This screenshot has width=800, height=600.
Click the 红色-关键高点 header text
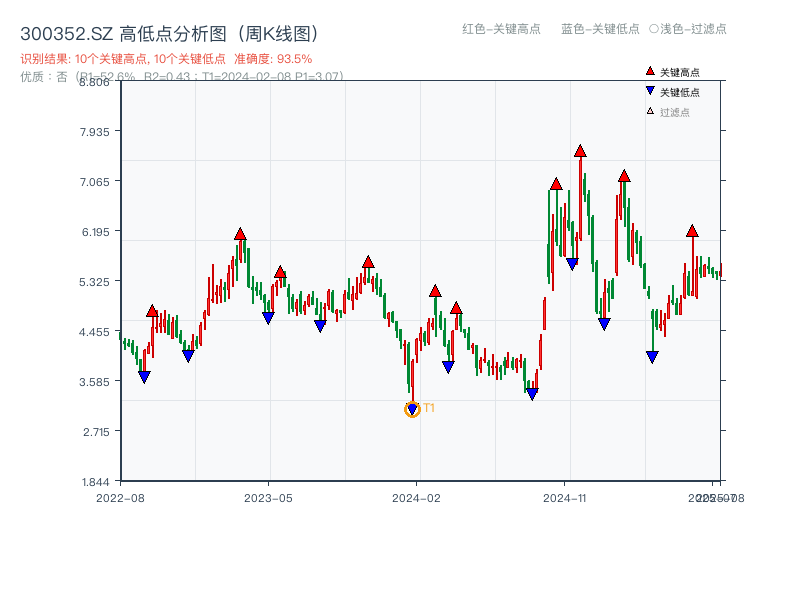click(x=501, y=29)
